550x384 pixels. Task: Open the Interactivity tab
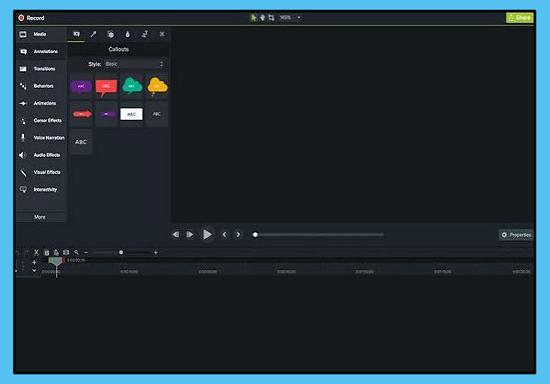(x=41, y=189)
